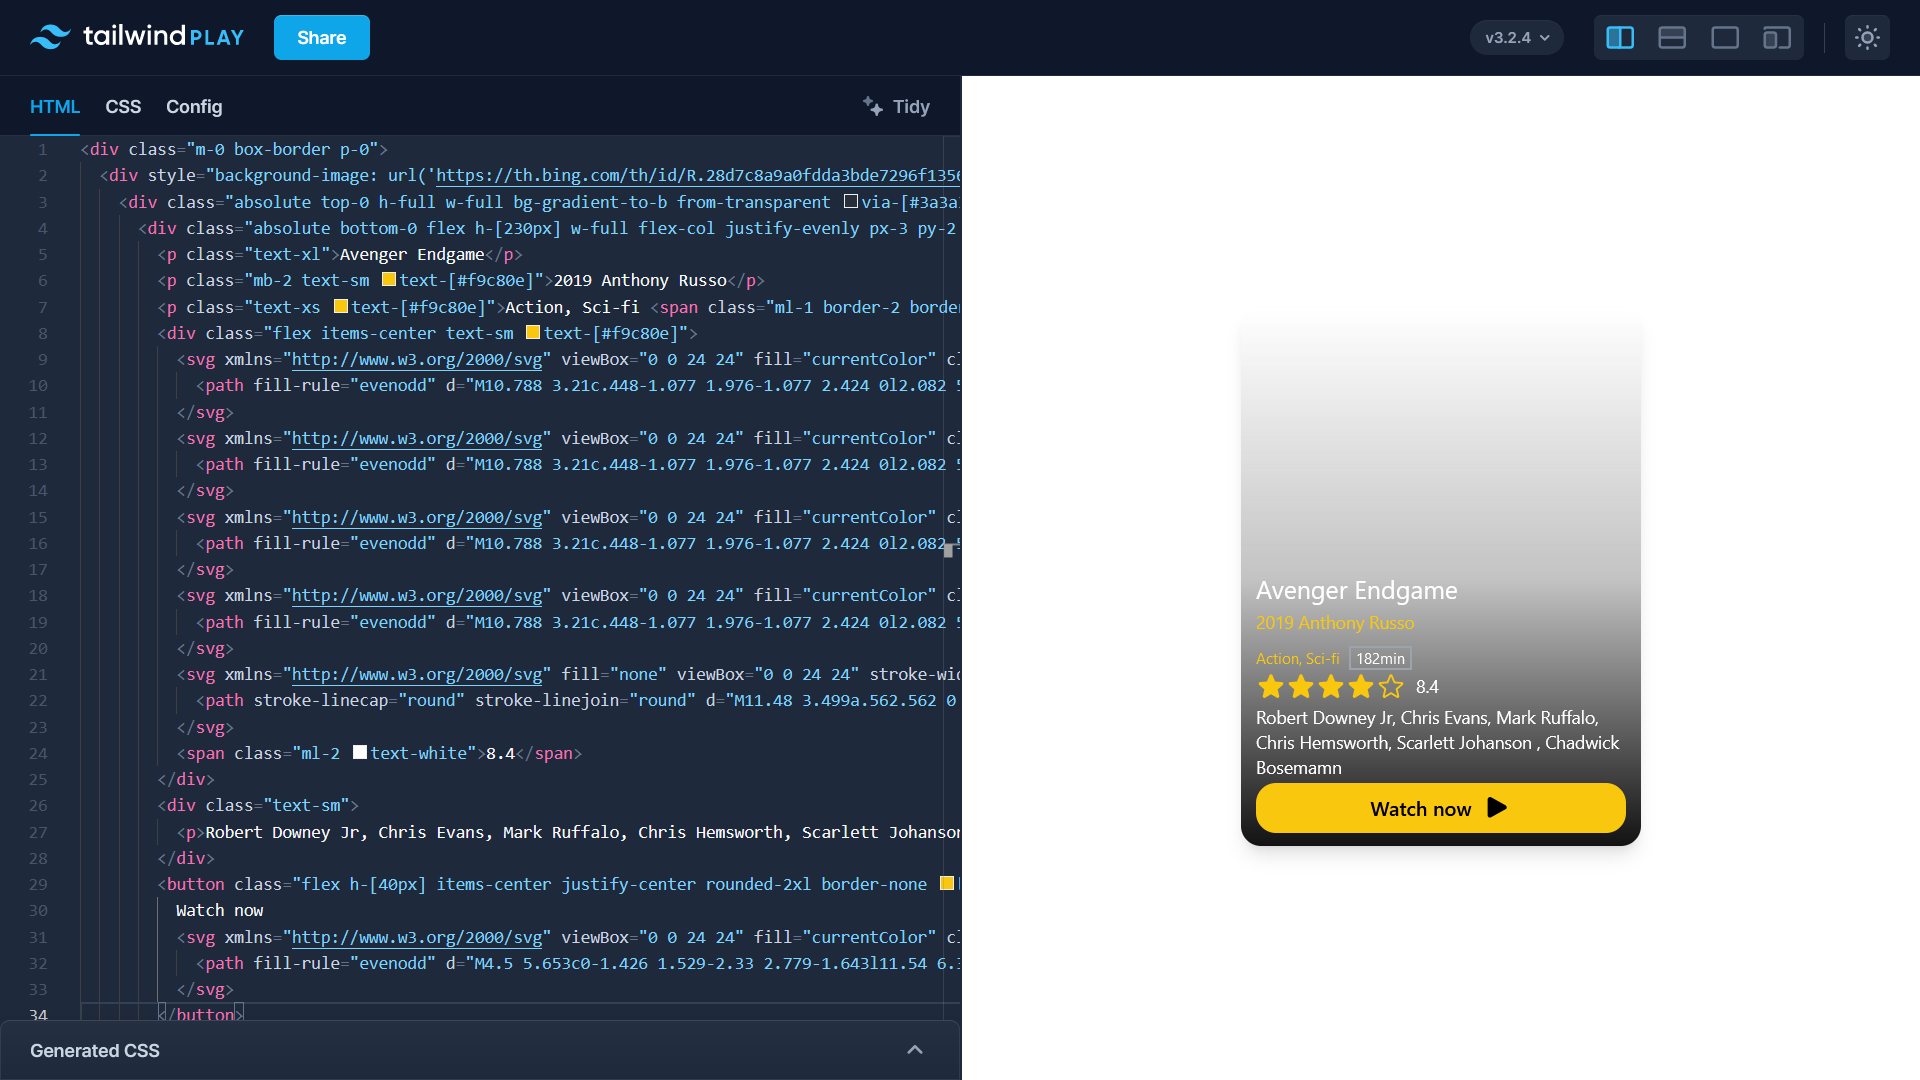Click the white color swatch on line 24
1920x1080 pixels.
click(x=360, y=752)
